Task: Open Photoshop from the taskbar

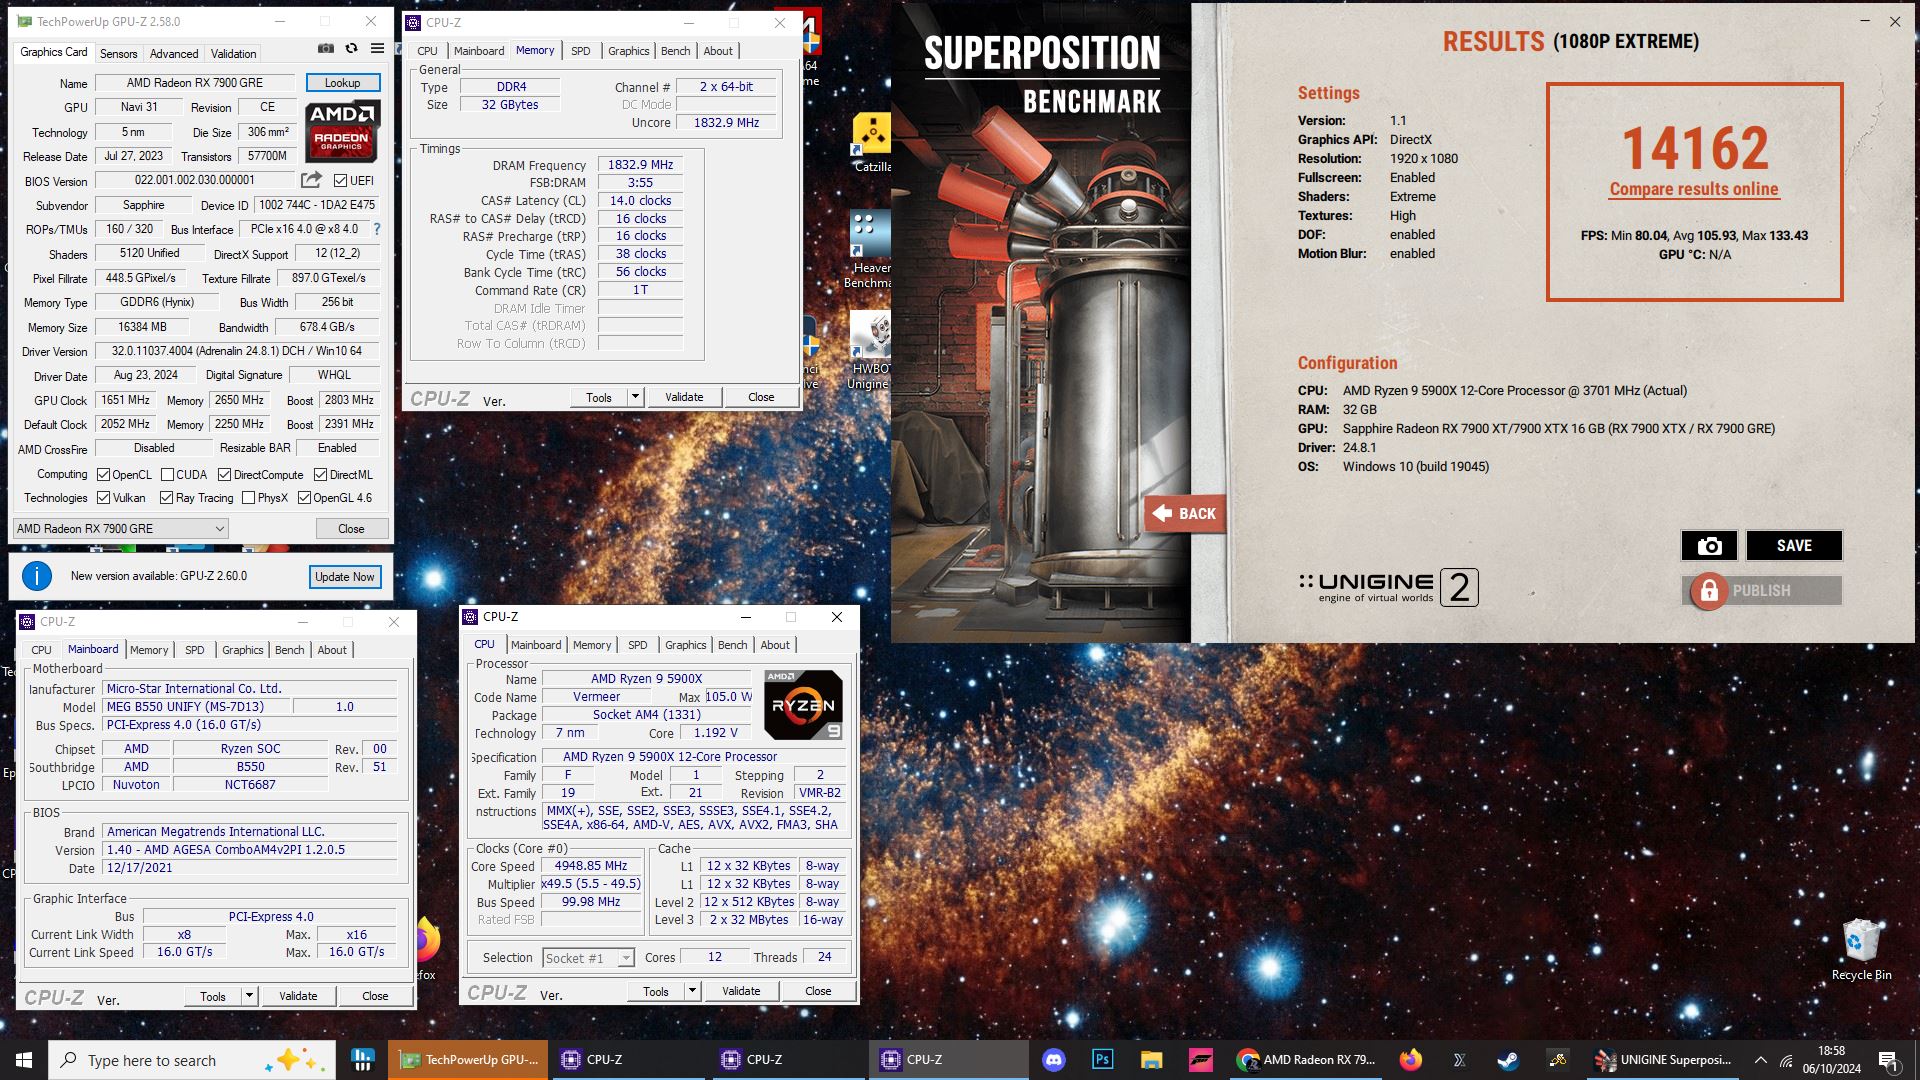Action: point(1102,1060)
